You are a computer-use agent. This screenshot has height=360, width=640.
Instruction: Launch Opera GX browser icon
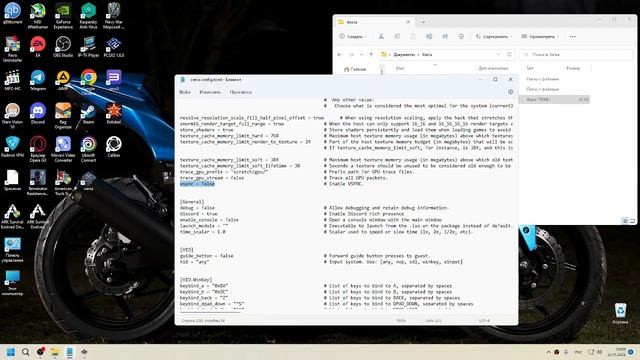pos(38,149)
